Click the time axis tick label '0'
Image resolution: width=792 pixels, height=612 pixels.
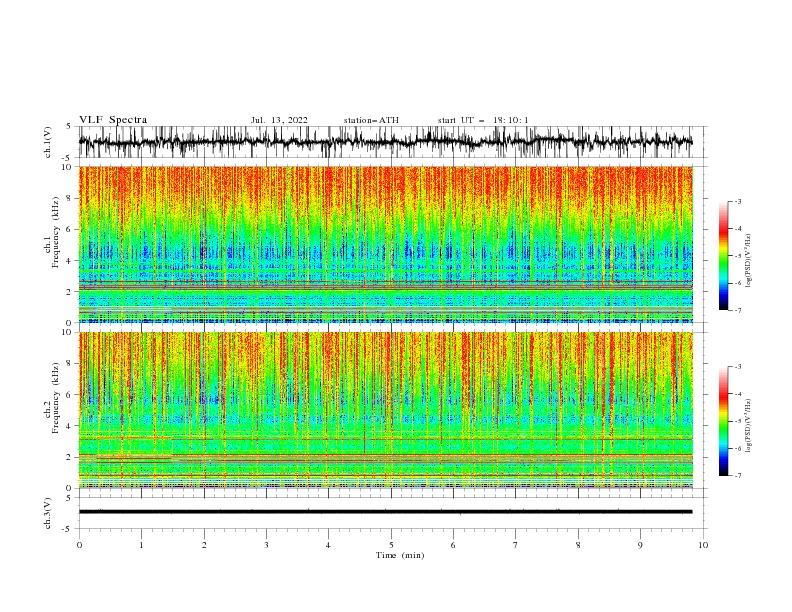click(79, 545)
